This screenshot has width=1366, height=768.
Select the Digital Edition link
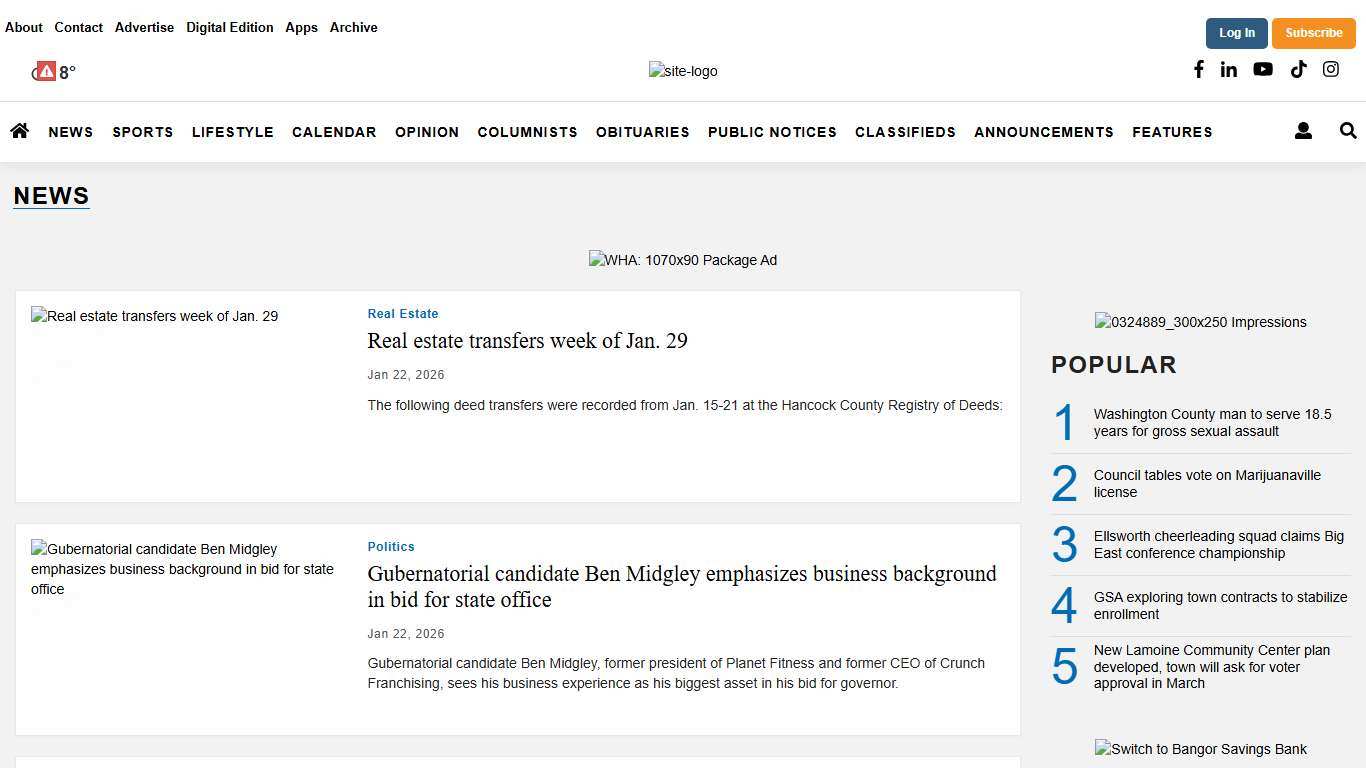coord(229,27)
